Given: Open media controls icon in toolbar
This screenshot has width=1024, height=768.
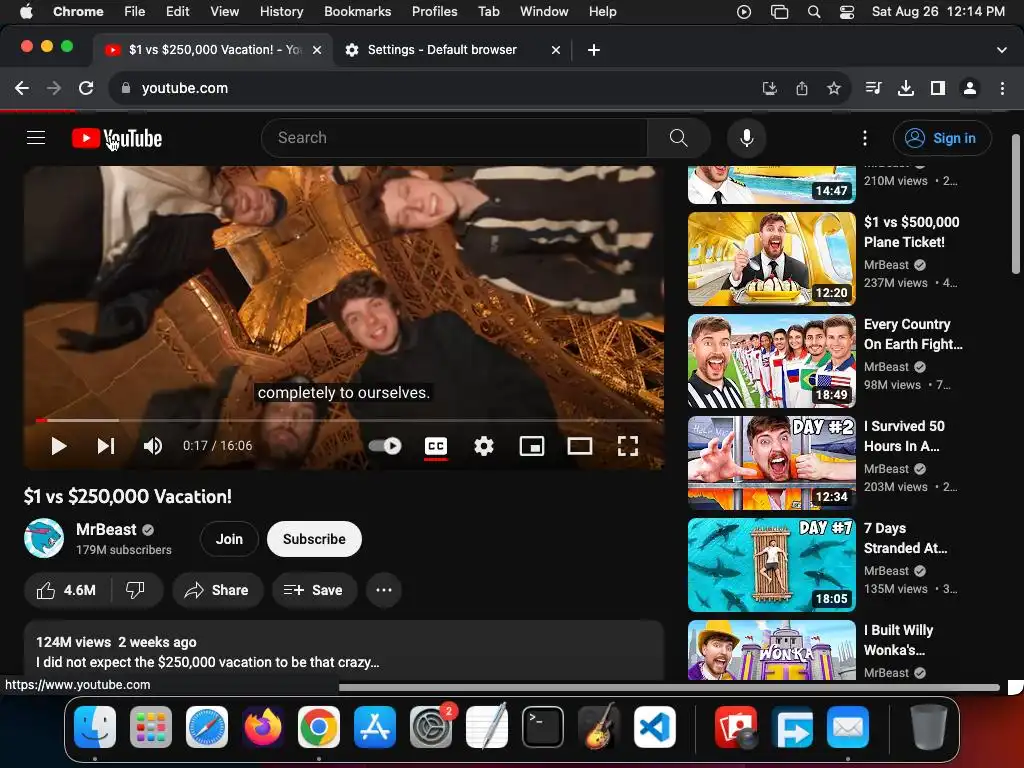Looking at the screenshot, I should click(x=874, y=88).
